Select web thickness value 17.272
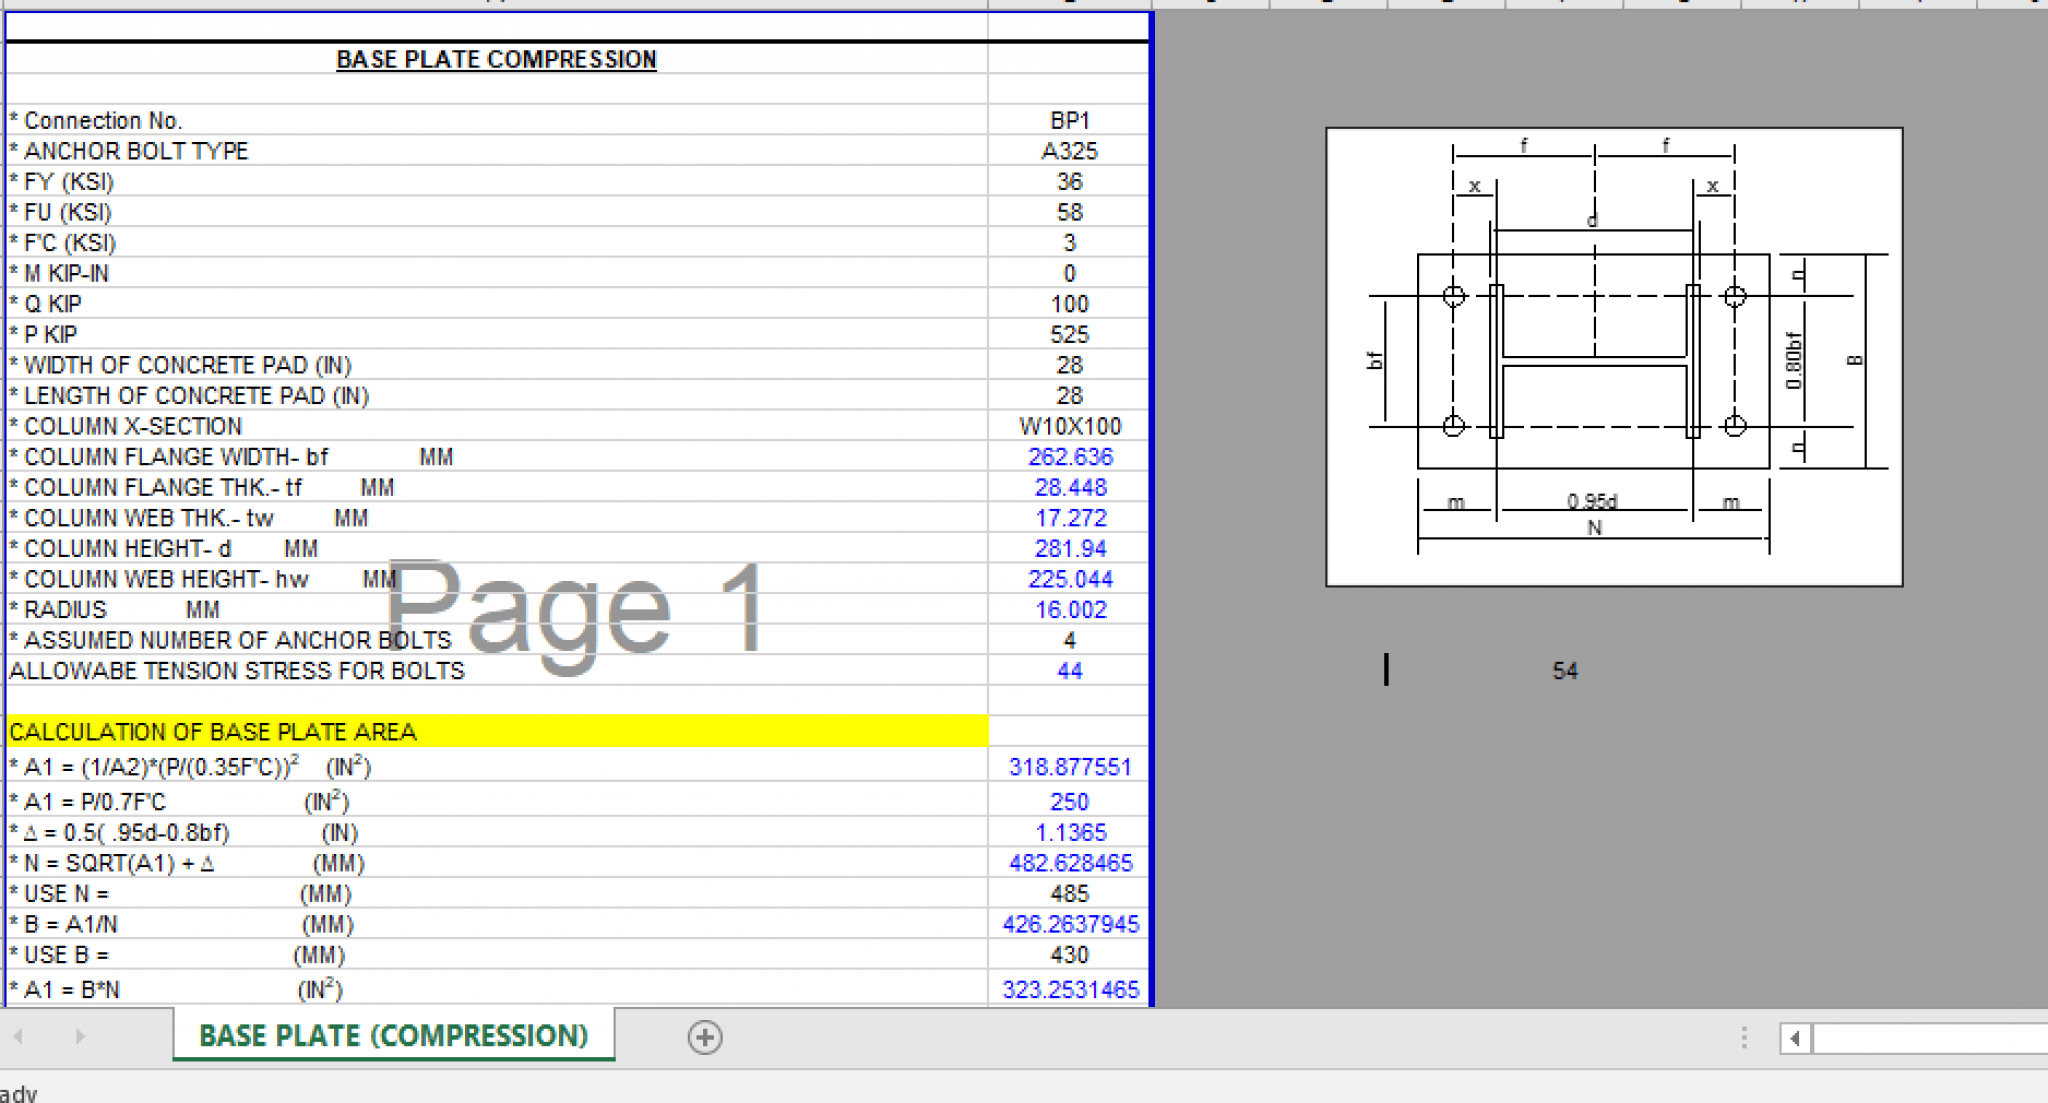The image size is (2048, 1103). [x=1069, y=517]
